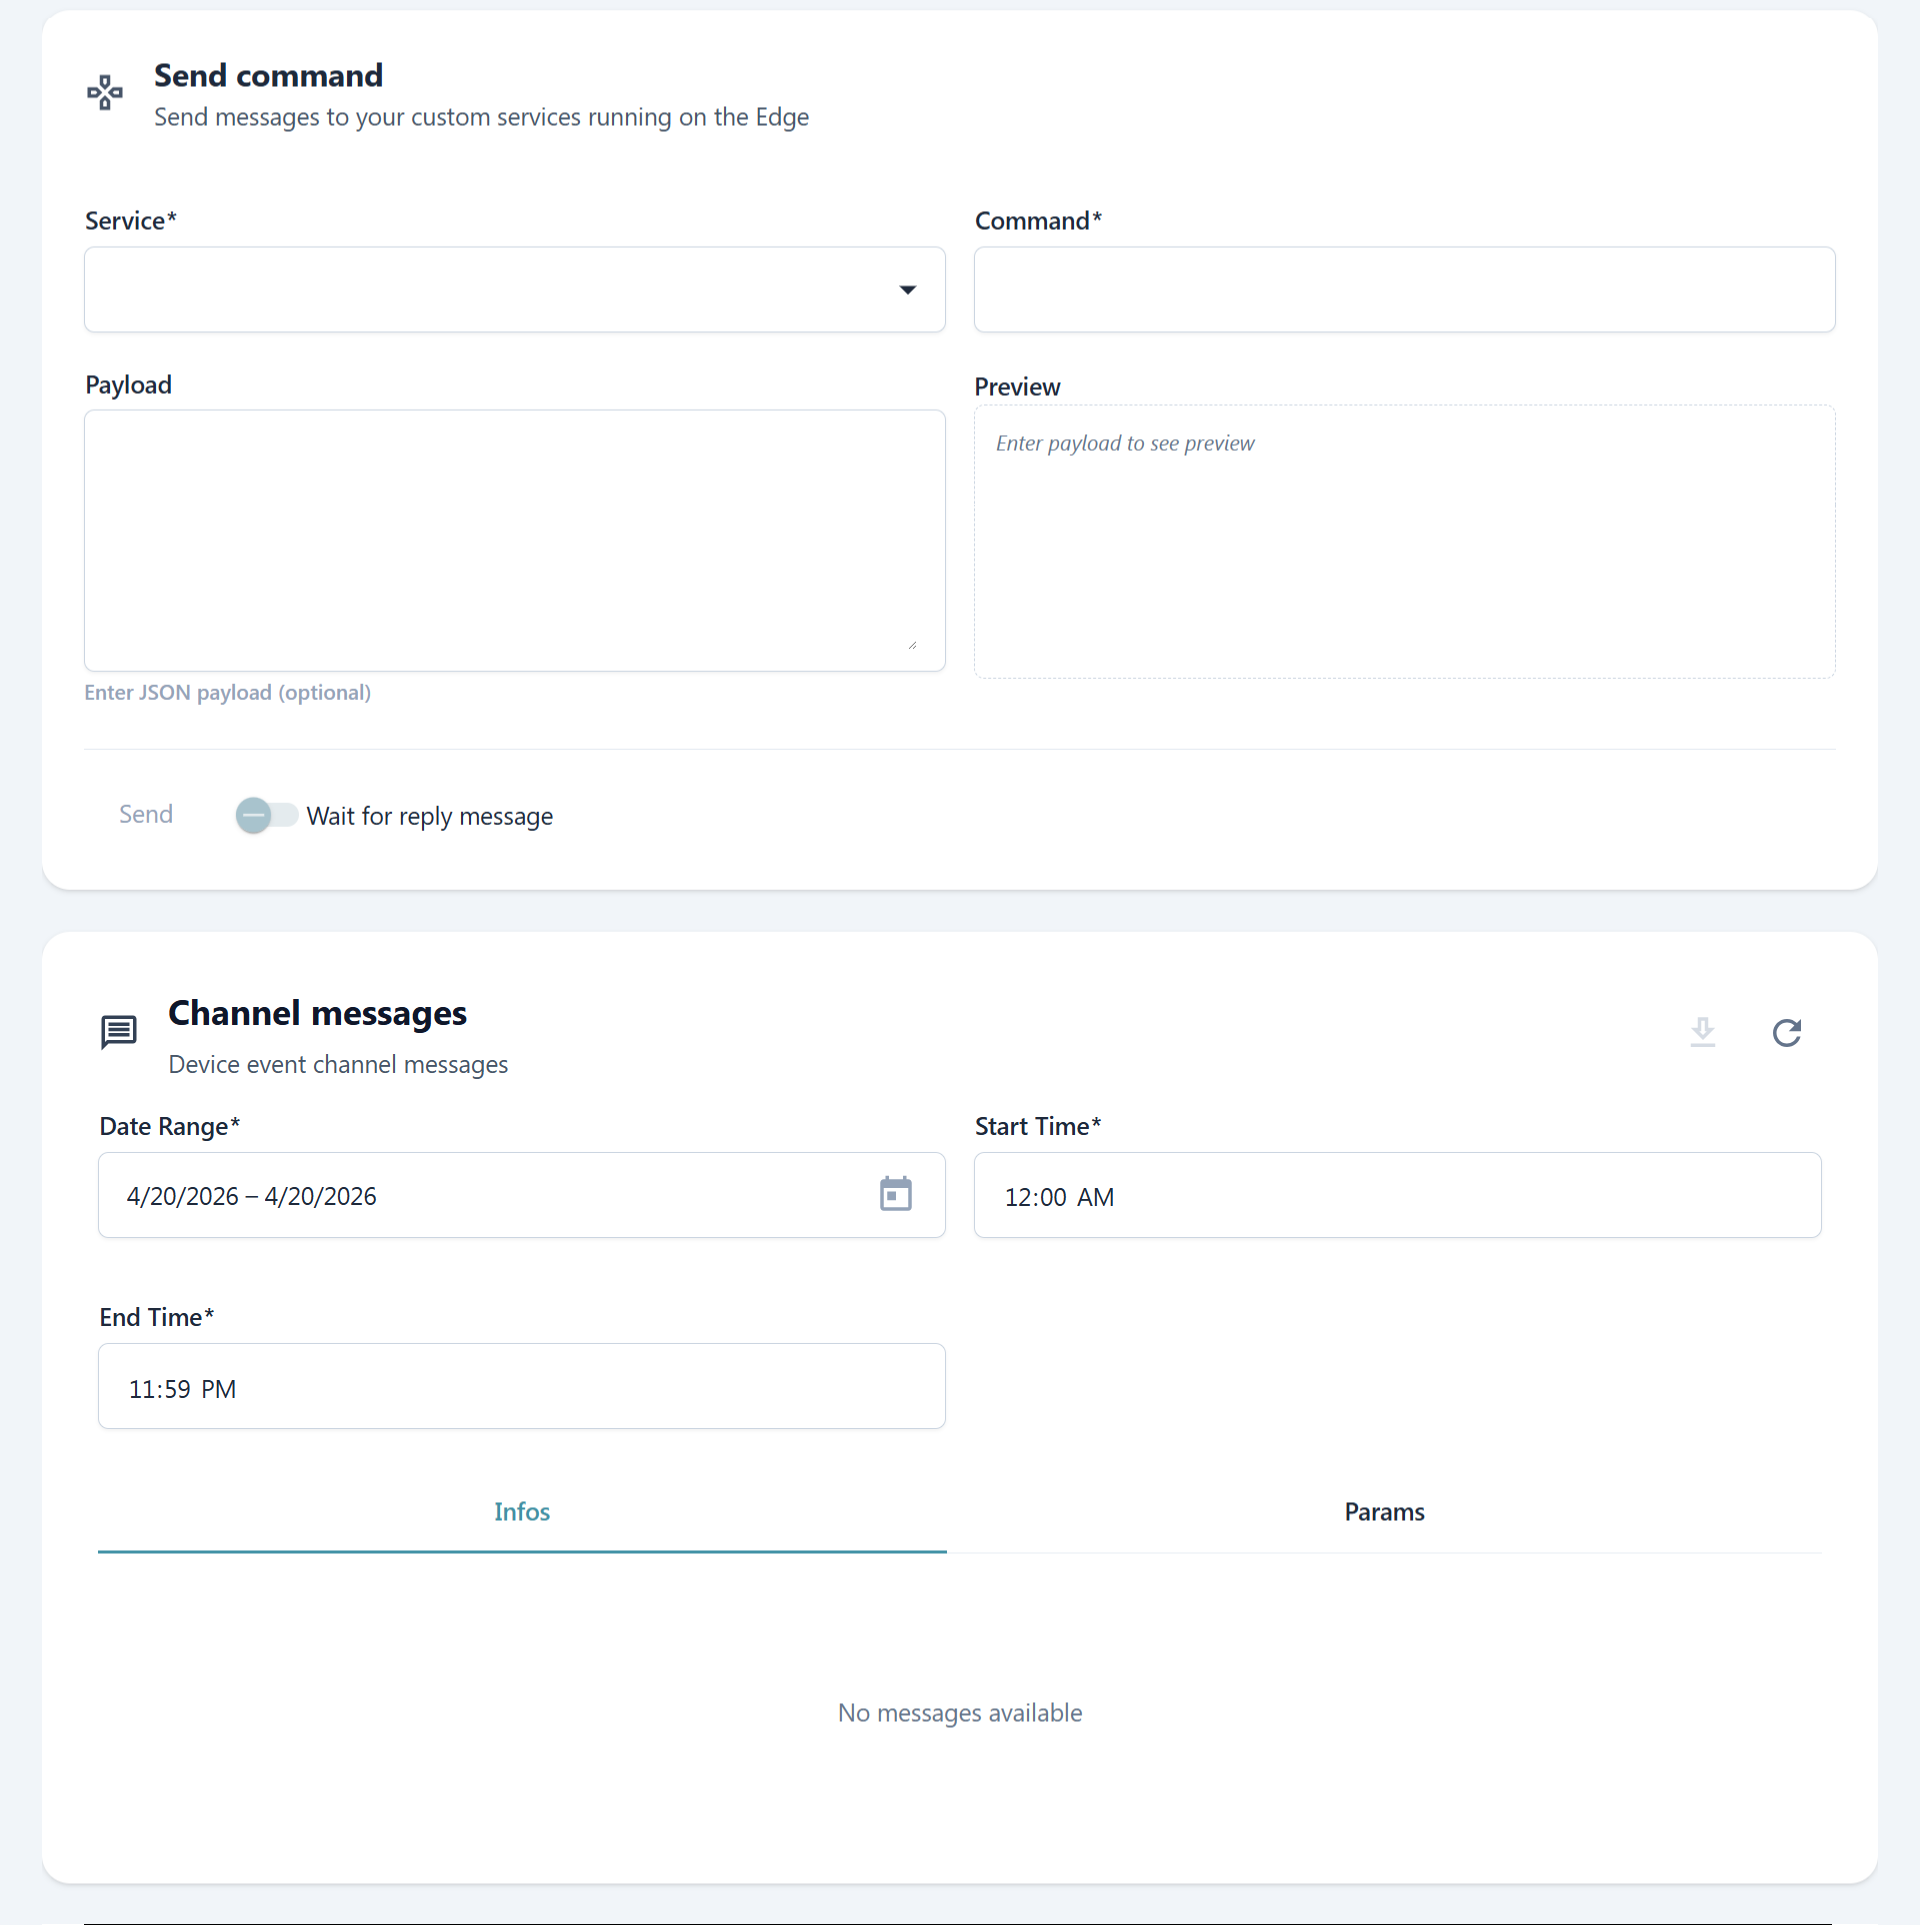Click the Channel messages chat icon
The height and width of the screenshot is (1931, 1920).
(119, 1032)
